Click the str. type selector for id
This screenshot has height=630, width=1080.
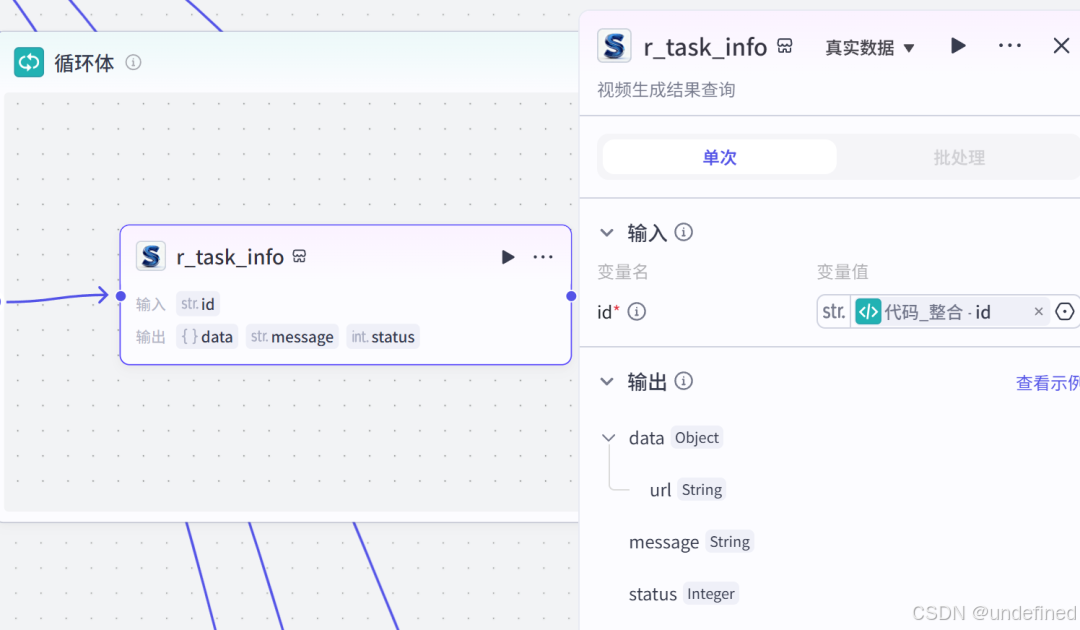(x=833, y=312)
